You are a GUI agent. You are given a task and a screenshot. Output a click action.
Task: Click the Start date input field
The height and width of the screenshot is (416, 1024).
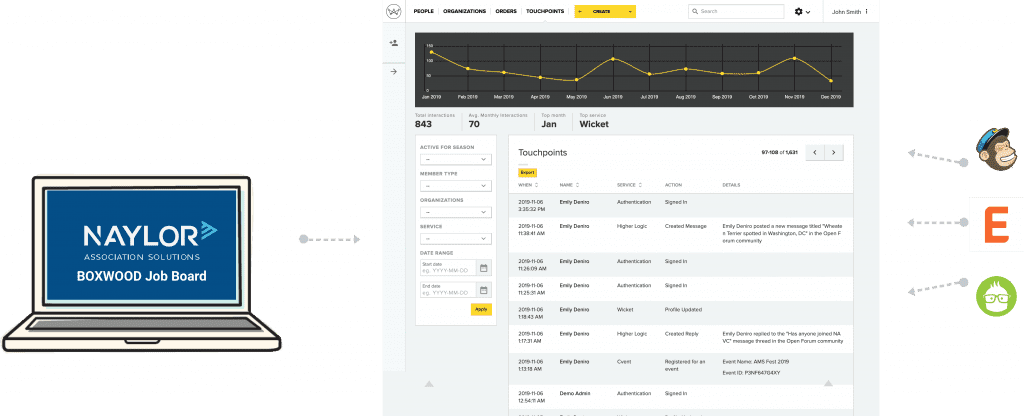tap(449, 267)
